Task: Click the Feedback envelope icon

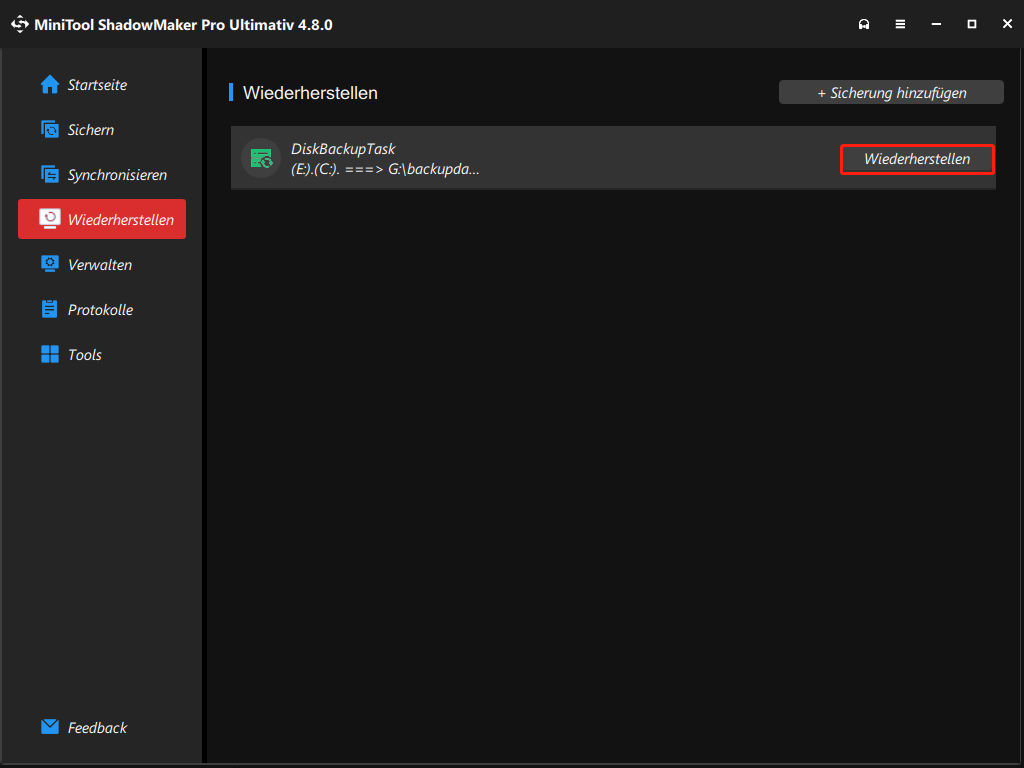Action: click(x=50, y=727)
